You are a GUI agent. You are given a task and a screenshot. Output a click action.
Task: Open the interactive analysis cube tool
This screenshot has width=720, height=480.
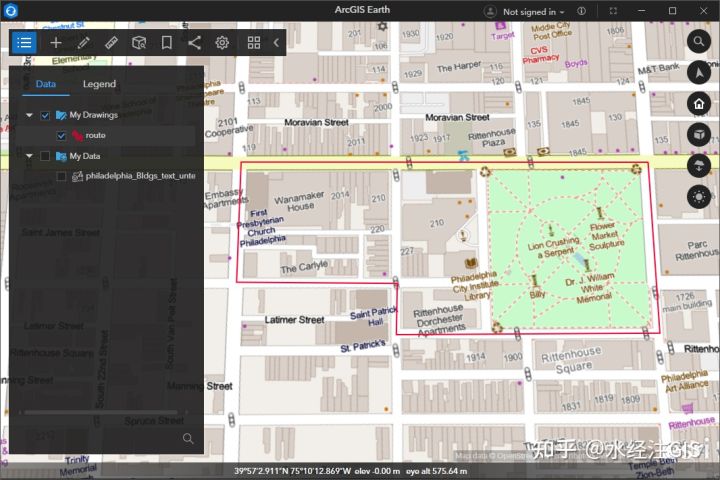pyautogui.click(x=139, y=43)
